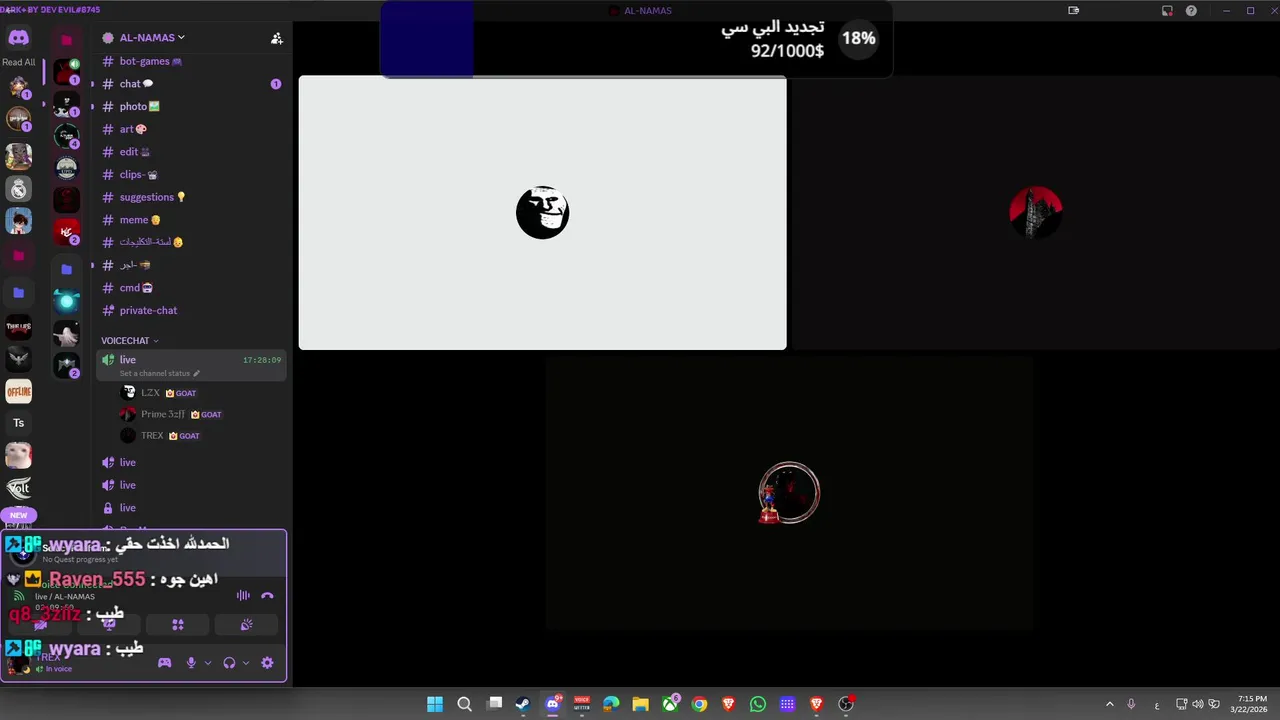Turn on camera in voice panel
1280x720 pixels.
(x=41, y=625)
